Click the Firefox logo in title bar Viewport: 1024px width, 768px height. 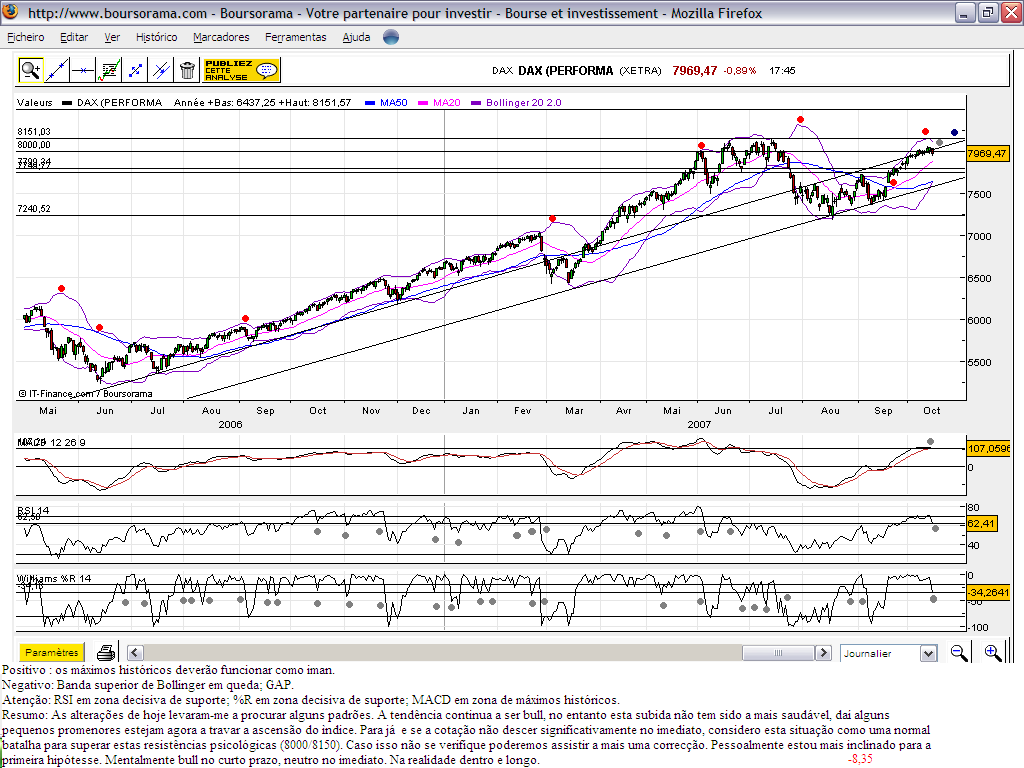pyautogui.click(x=10, y=12)
